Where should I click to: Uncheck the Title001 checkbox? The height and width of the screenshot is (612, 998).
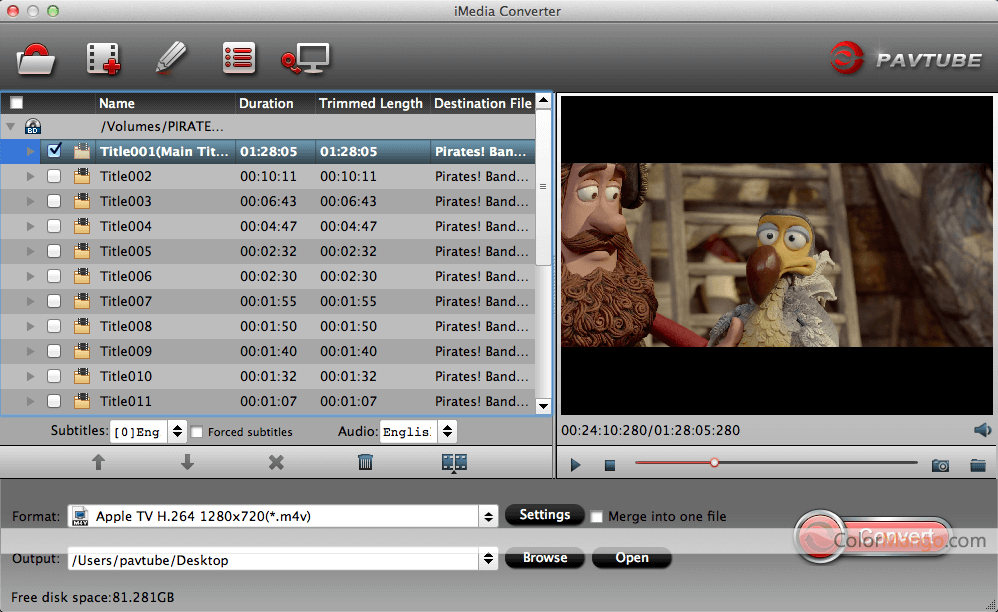point(55,151)
